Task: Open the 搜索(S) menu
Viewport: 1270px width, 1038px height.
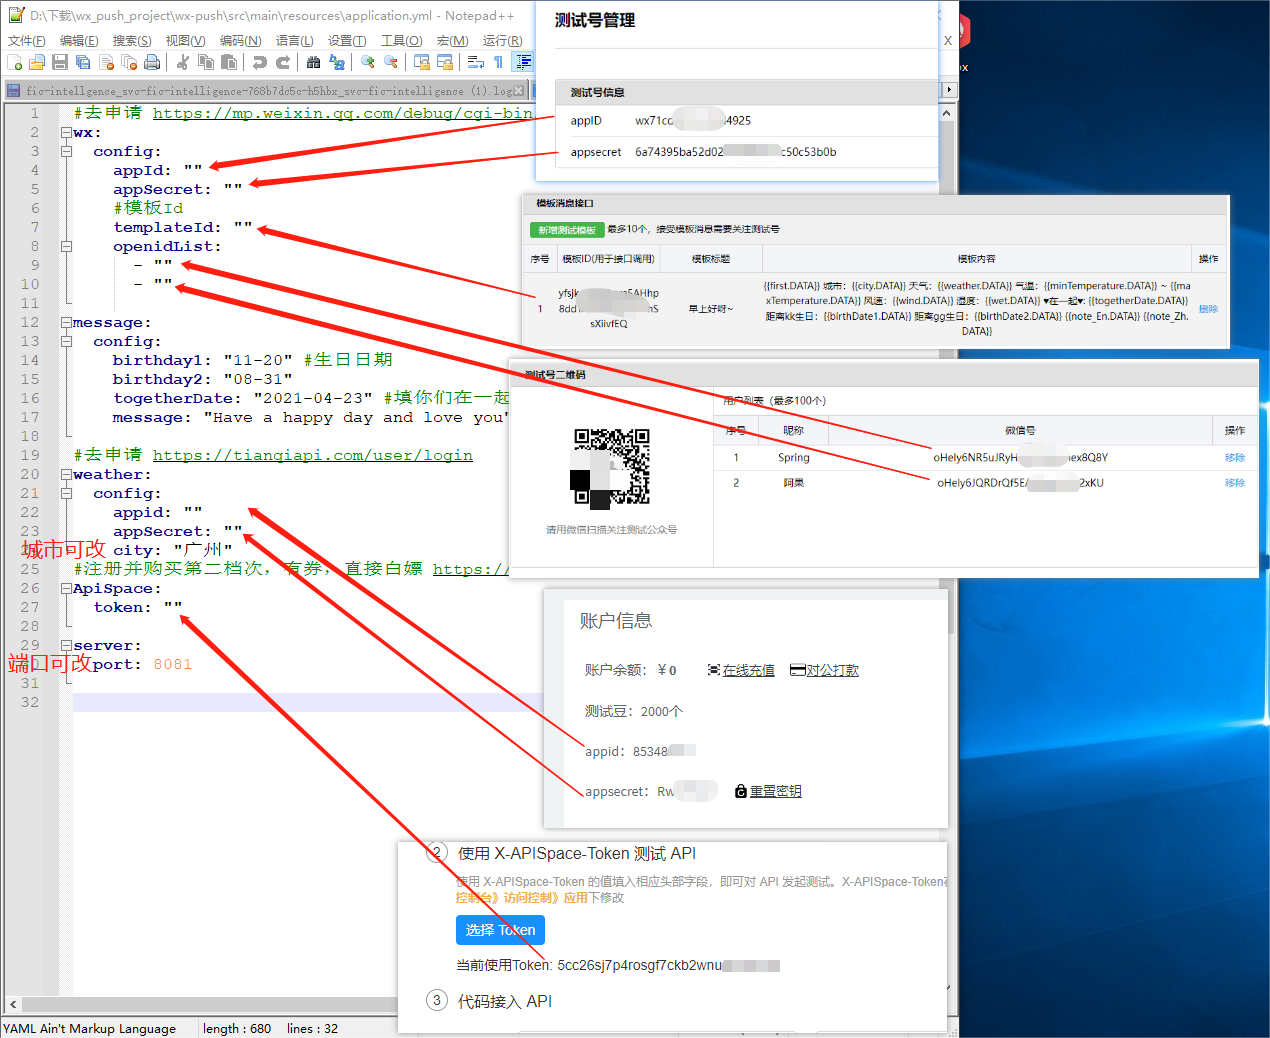Action: (x=132, y=40)
